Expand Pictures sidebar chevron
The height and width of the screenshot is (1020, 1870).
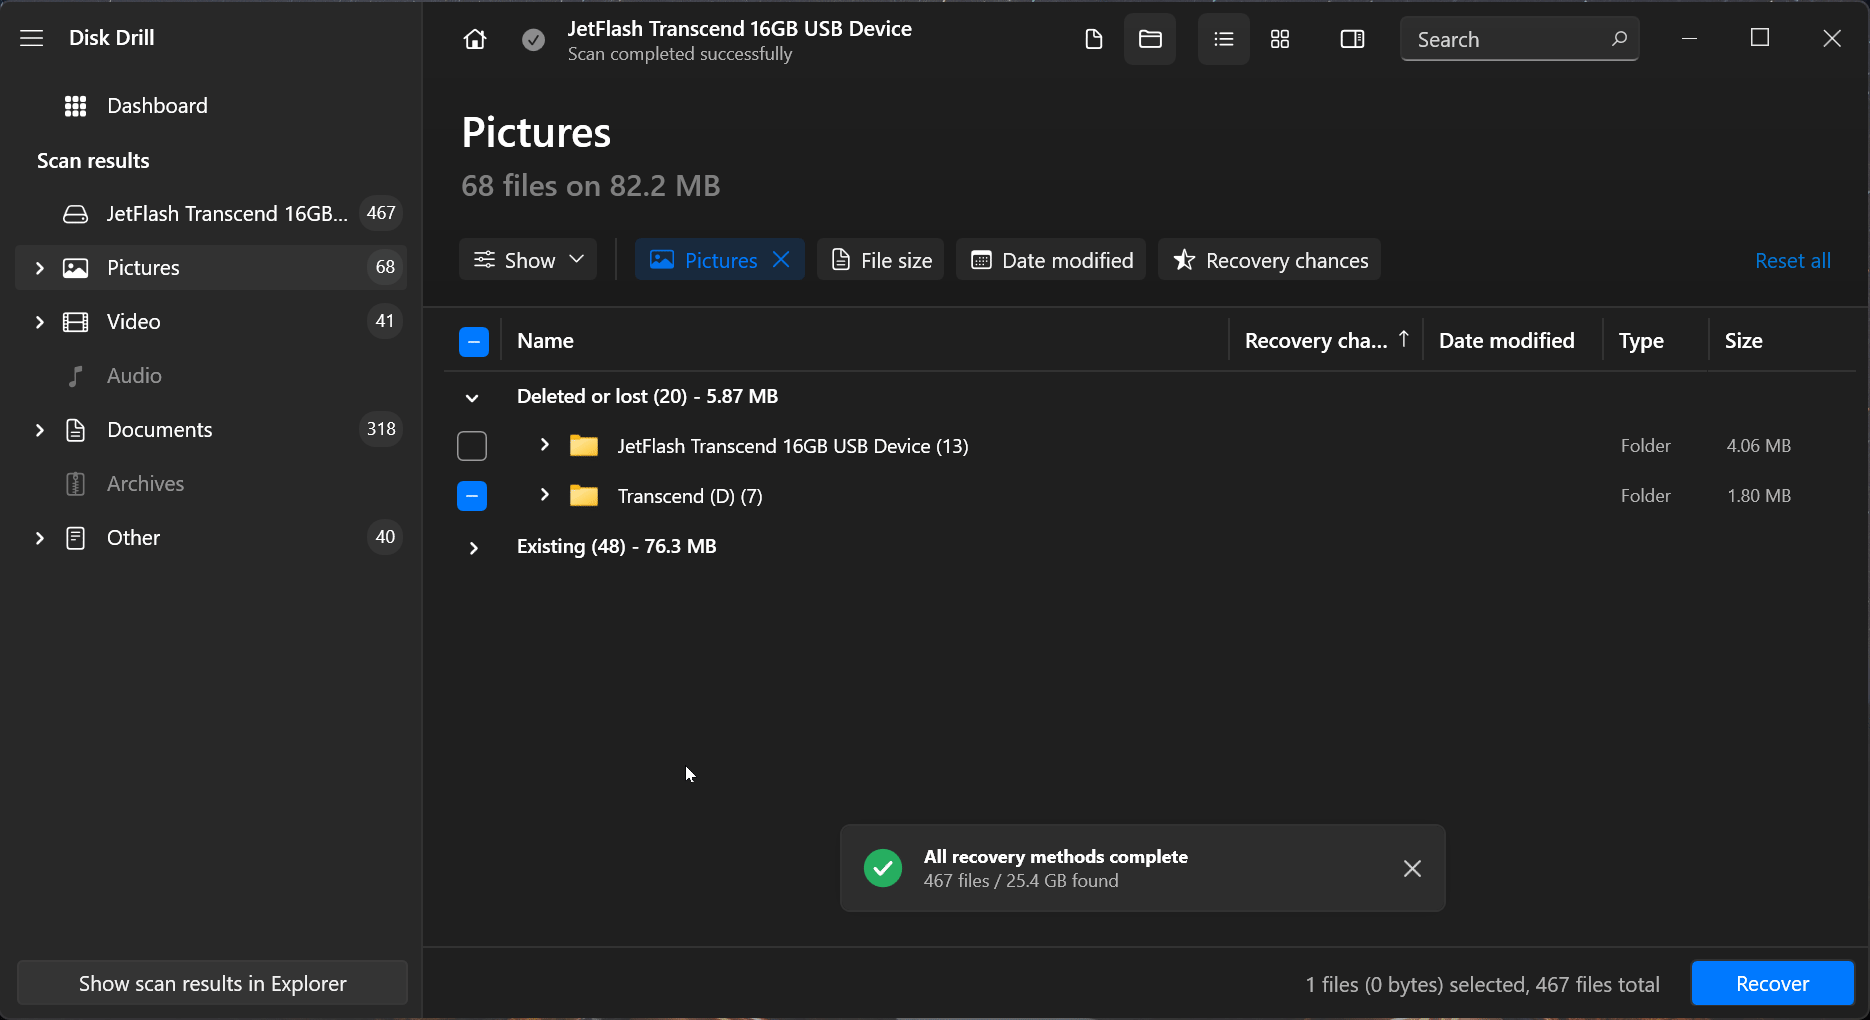[x=40, y=268]
